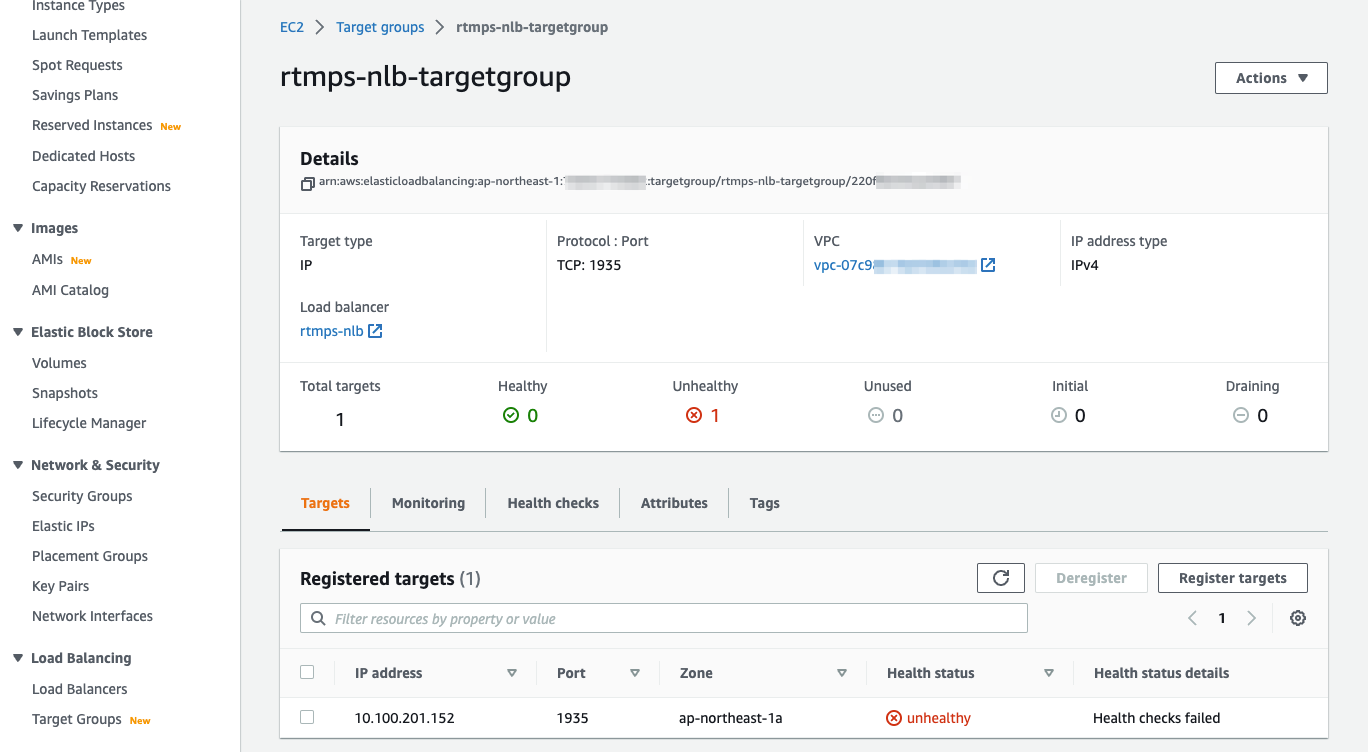
Task: Click the Draining minus icon
Action: pos(1241,415)
